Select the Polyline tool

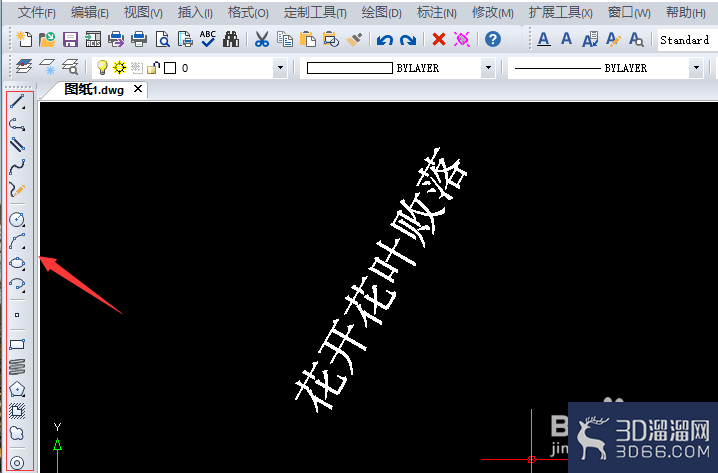[17, 124]
